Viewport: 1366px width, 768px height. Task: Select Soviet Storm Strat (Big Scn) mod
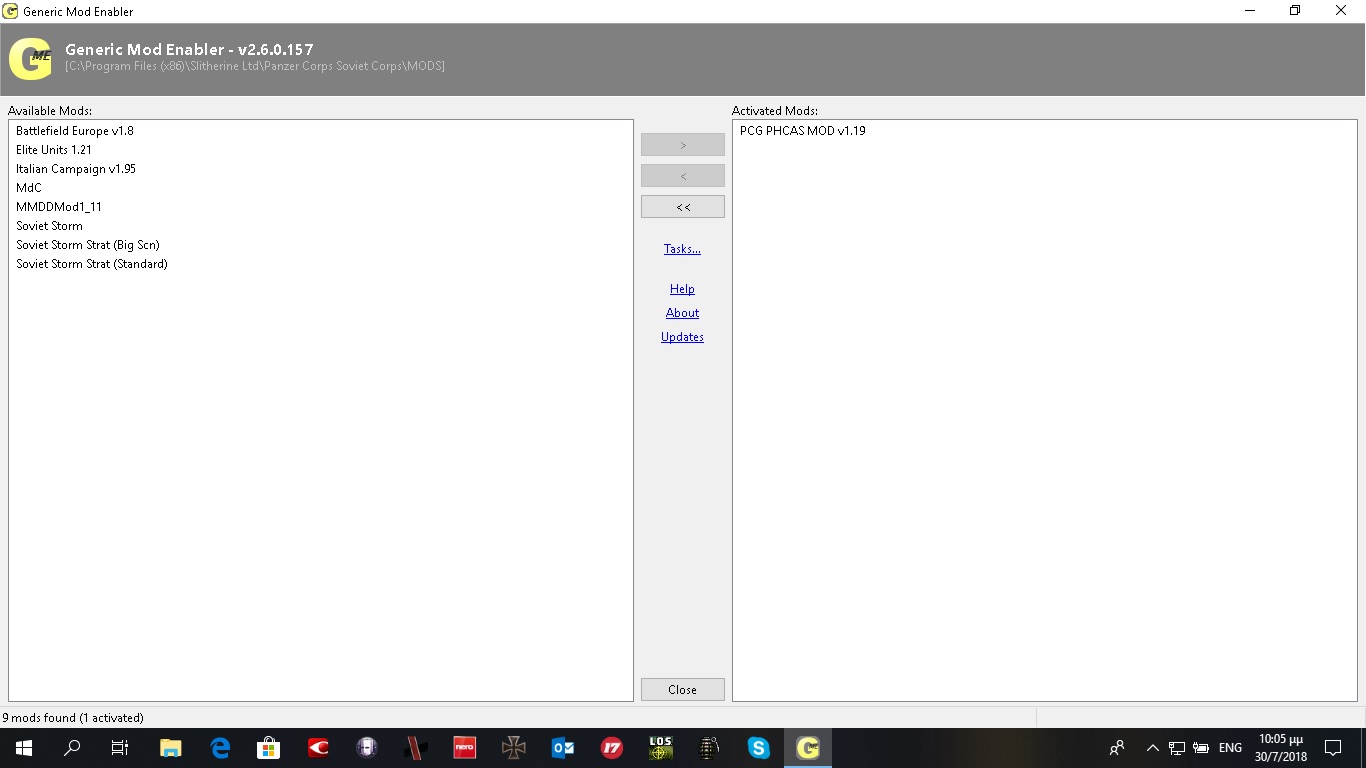pyautogui.click(x=88, y=245)
